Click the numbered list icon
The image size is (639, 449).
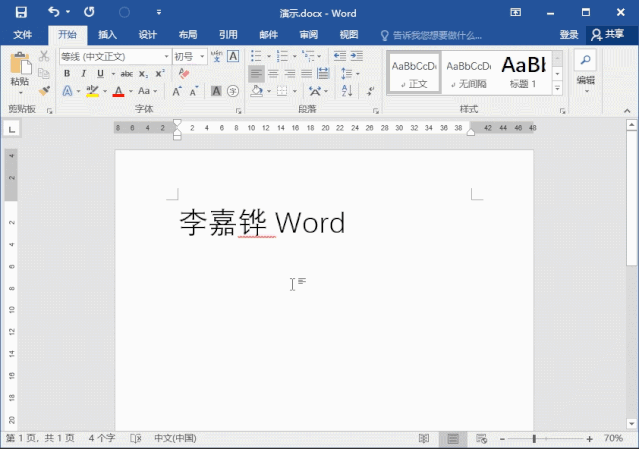coord(282,56)
